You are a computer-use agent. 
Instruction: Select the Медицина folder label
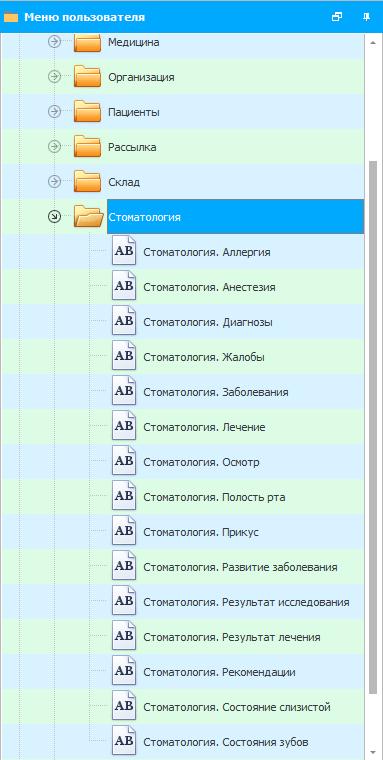pos(134,43)
